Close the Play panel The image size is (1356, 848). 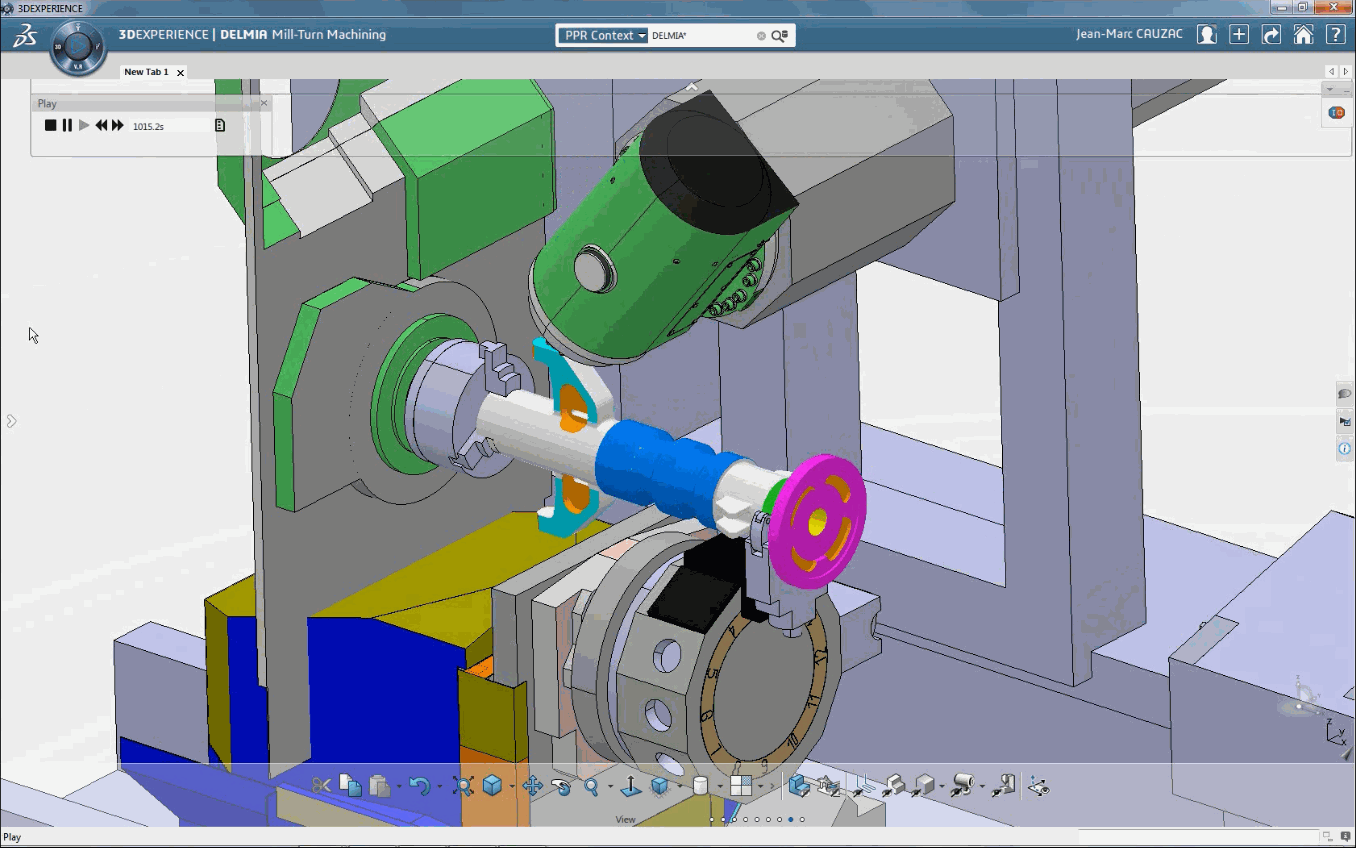point(264,103)
